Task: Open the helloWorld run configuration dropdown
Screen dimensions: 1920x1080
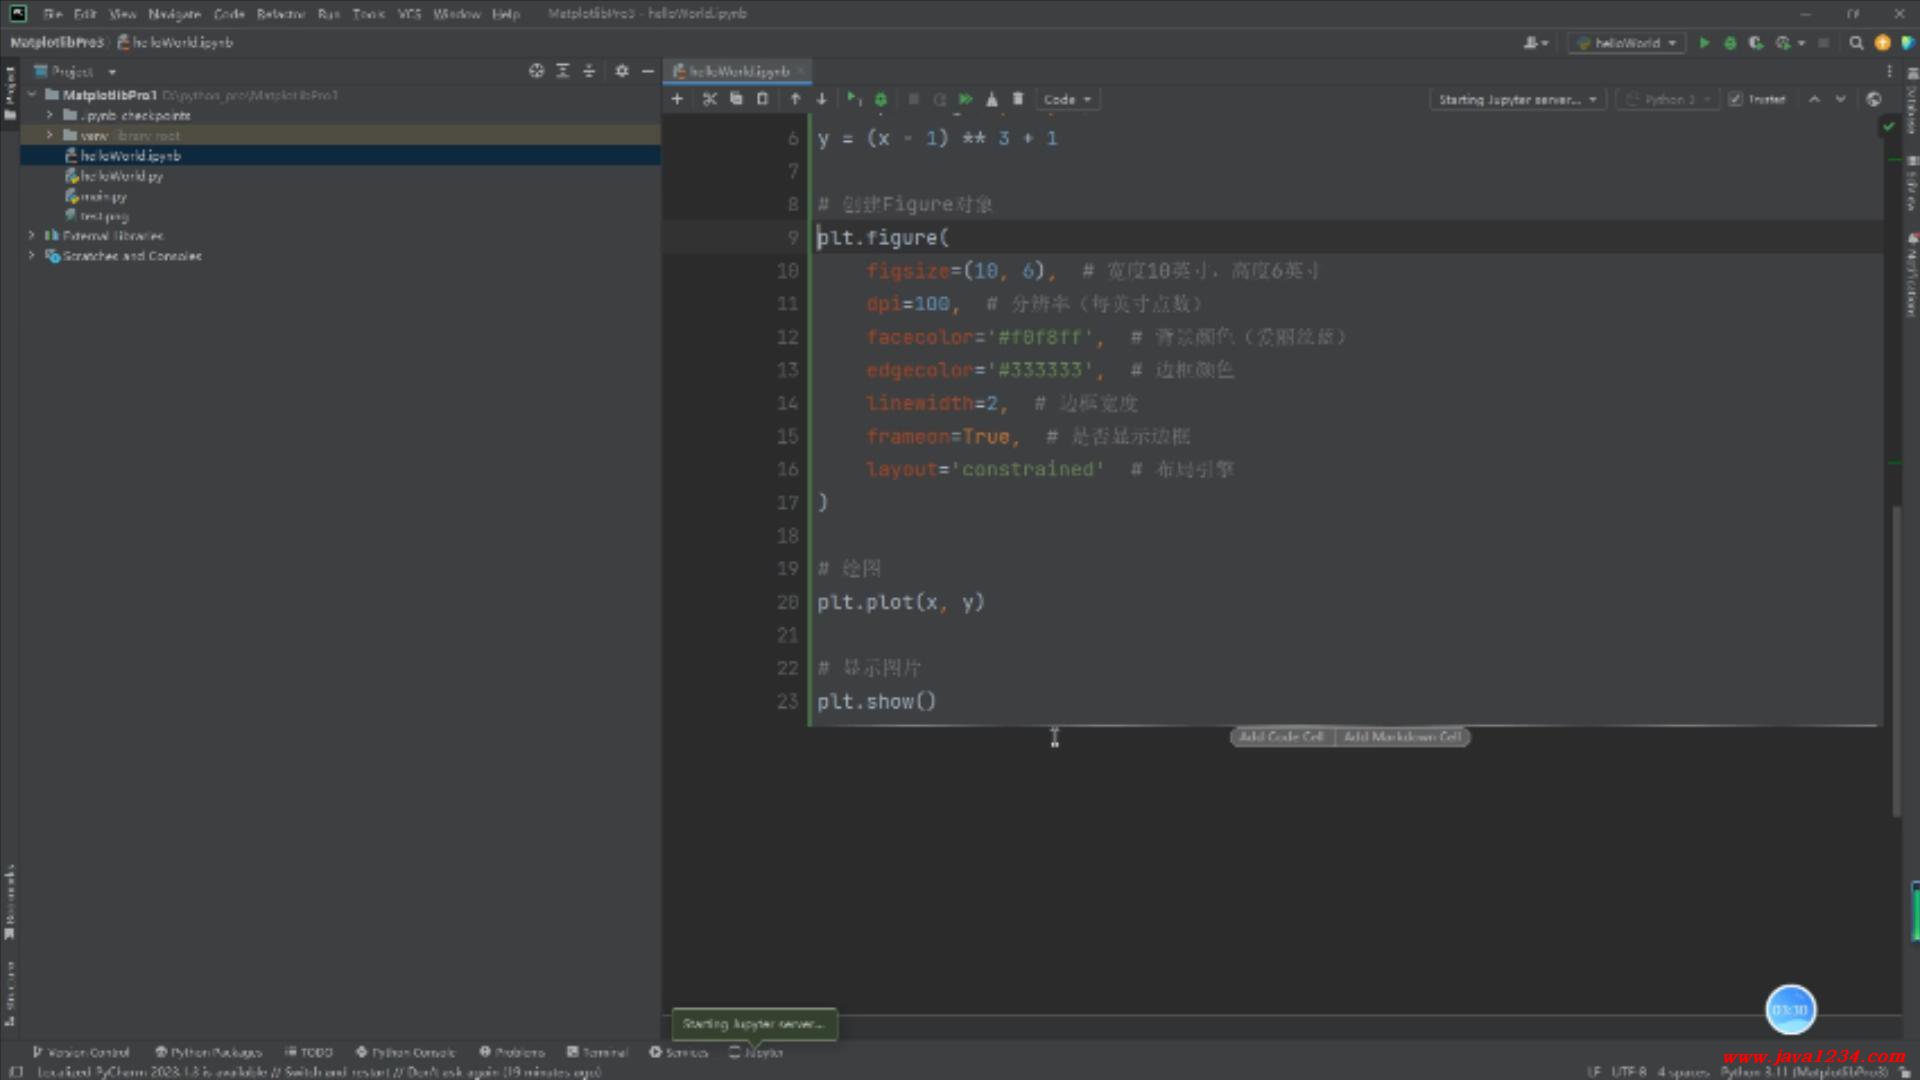Action: (x=1627, y=43)
